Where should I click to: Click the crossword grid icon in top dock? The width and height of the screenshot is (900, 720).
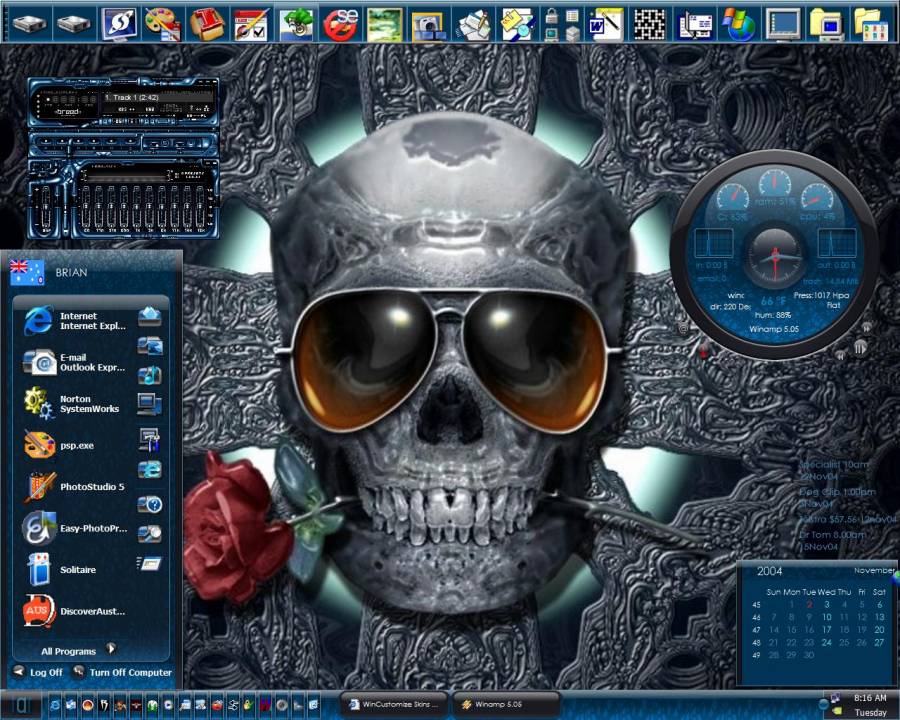[x=650, y=22]
